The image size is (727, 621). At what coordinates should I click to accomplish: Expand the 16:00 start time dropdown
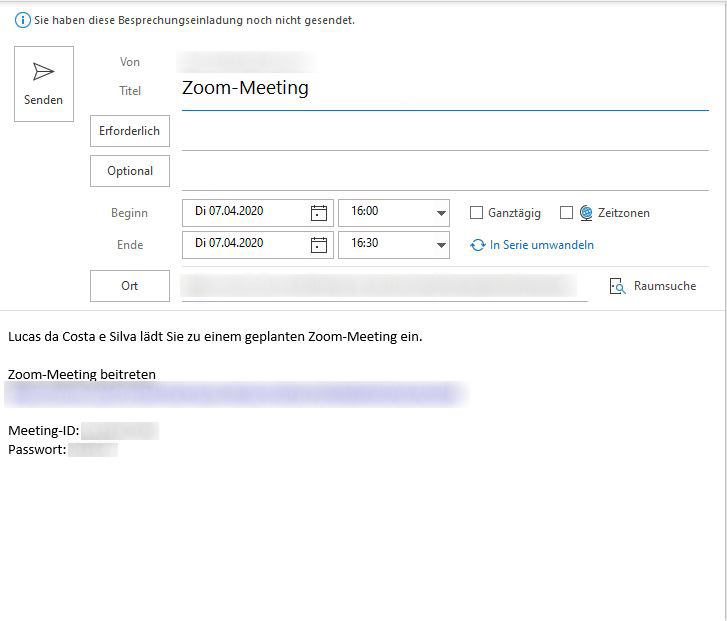441,213
